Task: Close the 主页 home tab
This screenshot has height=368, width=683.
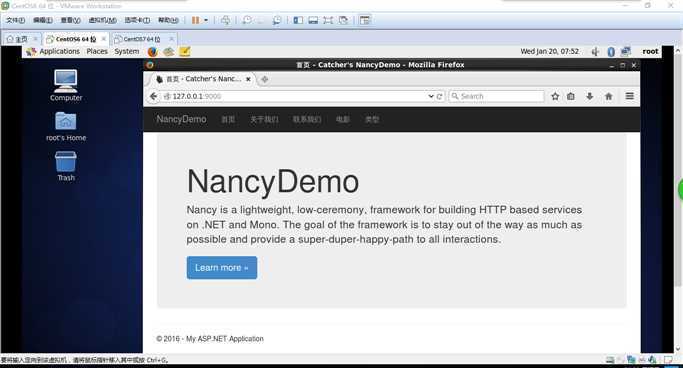Action: pyautogui.click(x=35, y=39)
